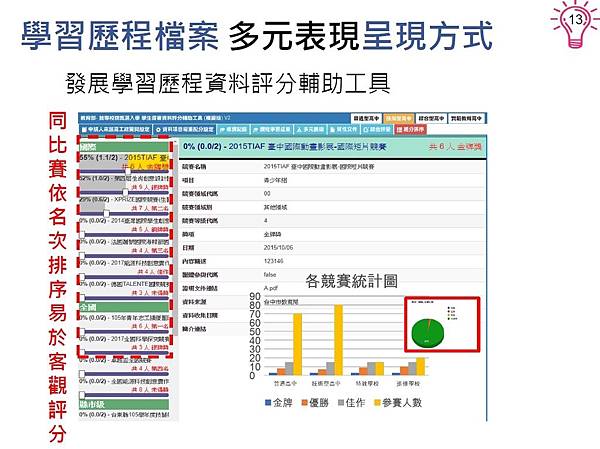The height and width of the screenshot is (449, 600).
Task: Select the XPRIZE competition entry in the list
Action: point(124,204)
